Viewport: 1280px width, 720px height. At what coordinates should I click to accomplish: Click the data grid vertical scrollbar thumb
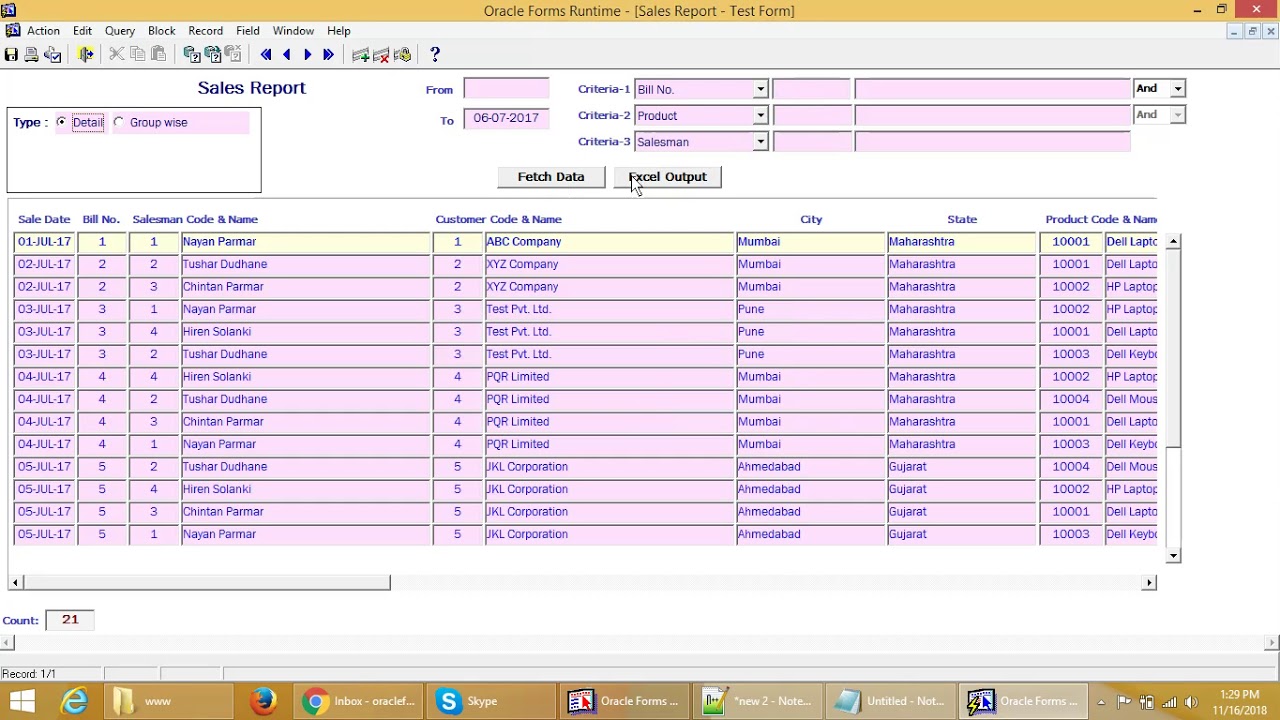coord(1173,348)
